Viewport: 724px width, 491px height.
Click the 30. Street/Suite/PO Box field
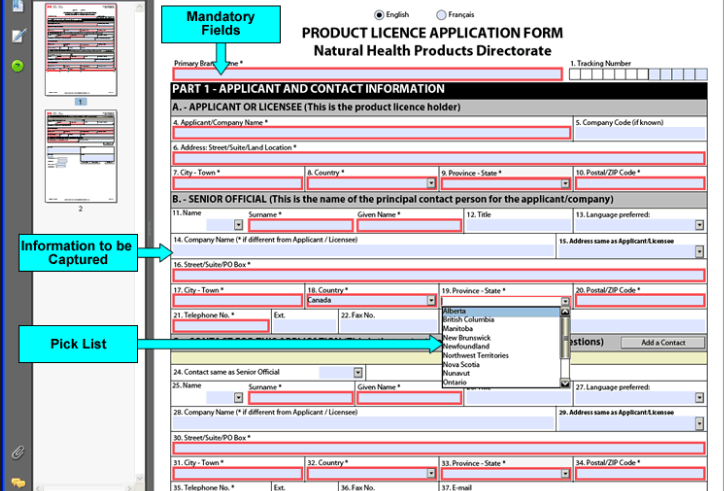439,448
